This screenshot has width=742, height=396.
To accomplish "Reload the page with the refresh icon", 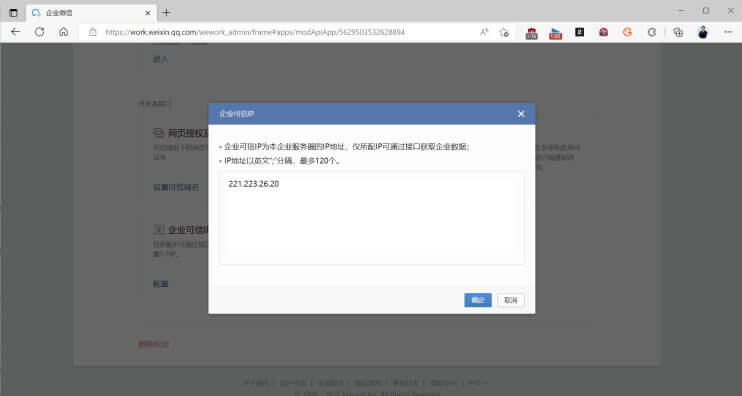I will 40,32.
